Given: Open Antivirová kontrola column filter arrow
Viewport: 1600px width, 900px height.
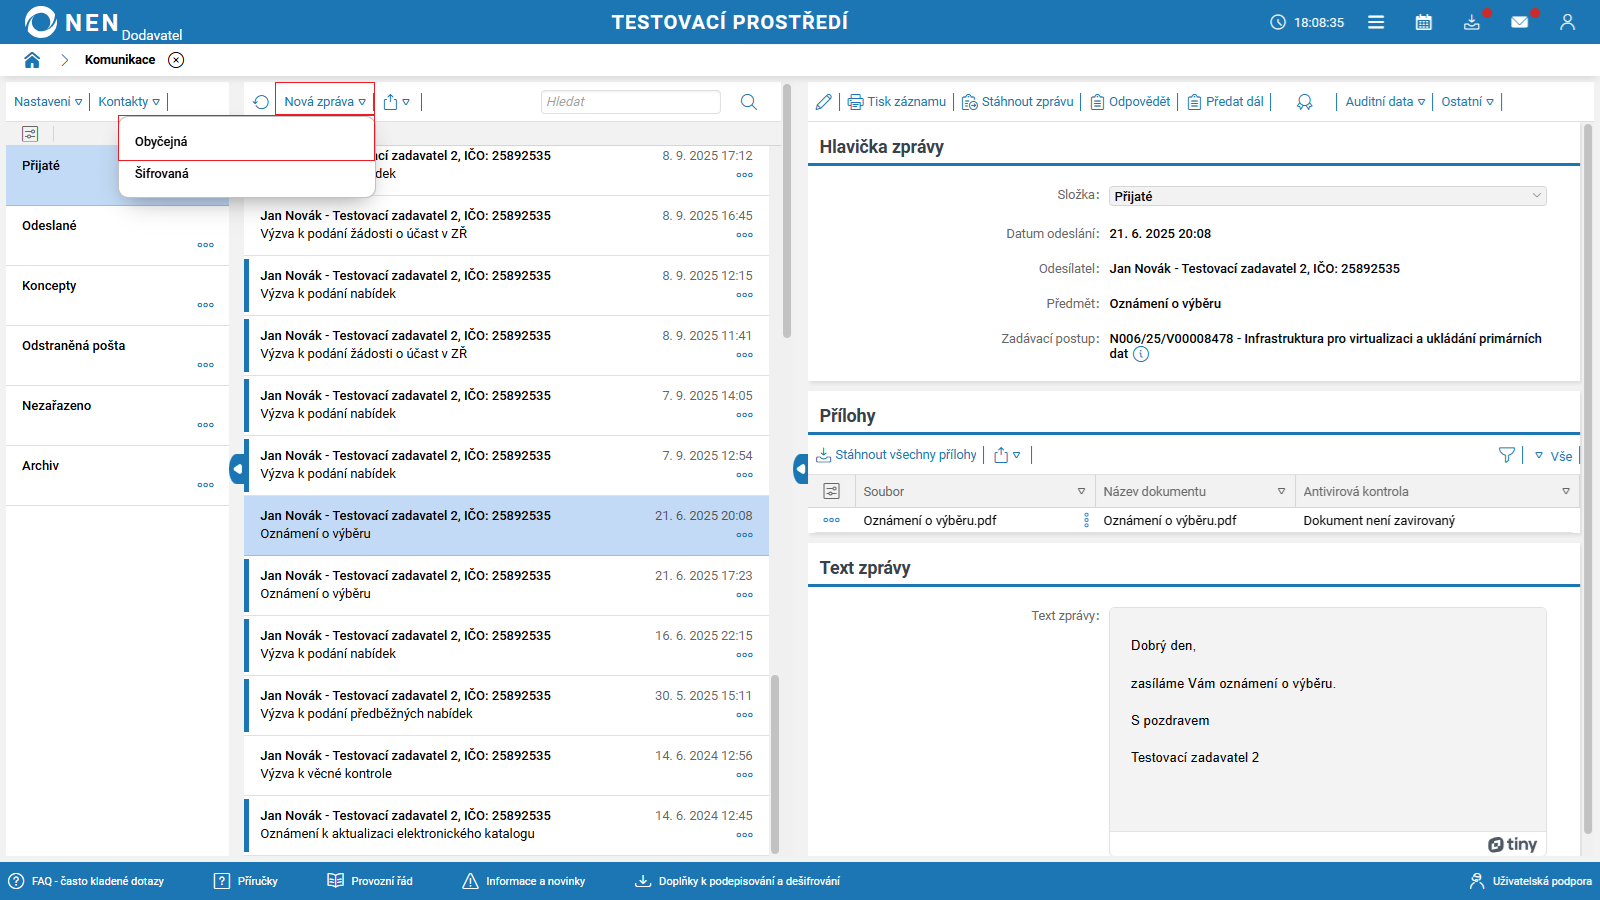Looking at the screenshot, I should 1566,492.
